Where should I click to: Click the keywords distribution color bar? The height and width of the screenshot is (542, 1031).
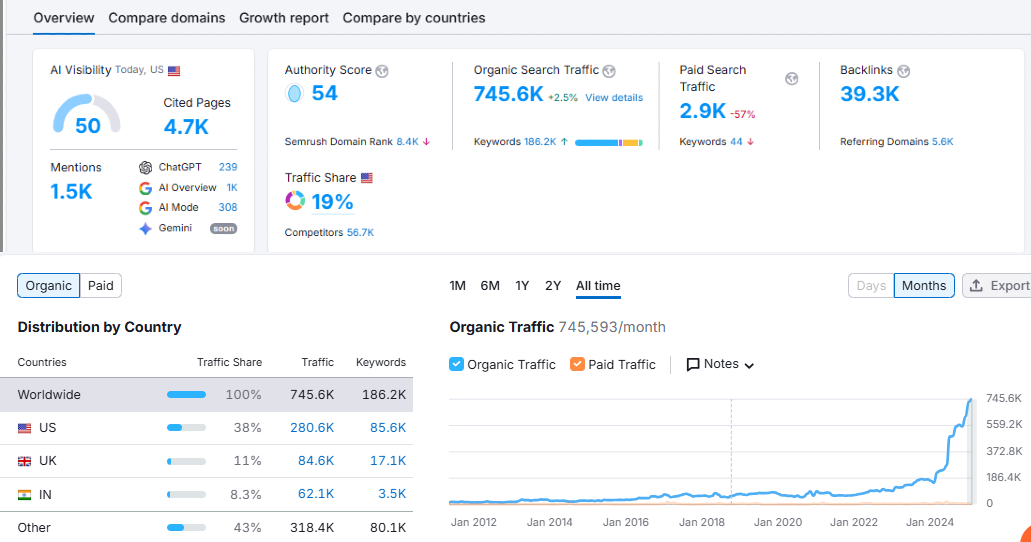(x=608, y=143)
